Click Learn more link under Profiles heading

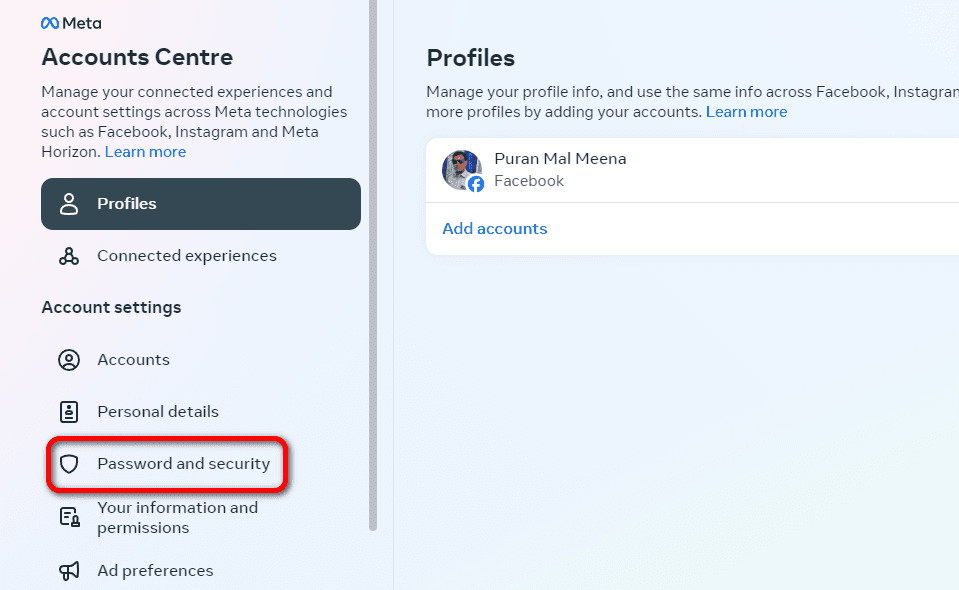(x=746, y=112)
